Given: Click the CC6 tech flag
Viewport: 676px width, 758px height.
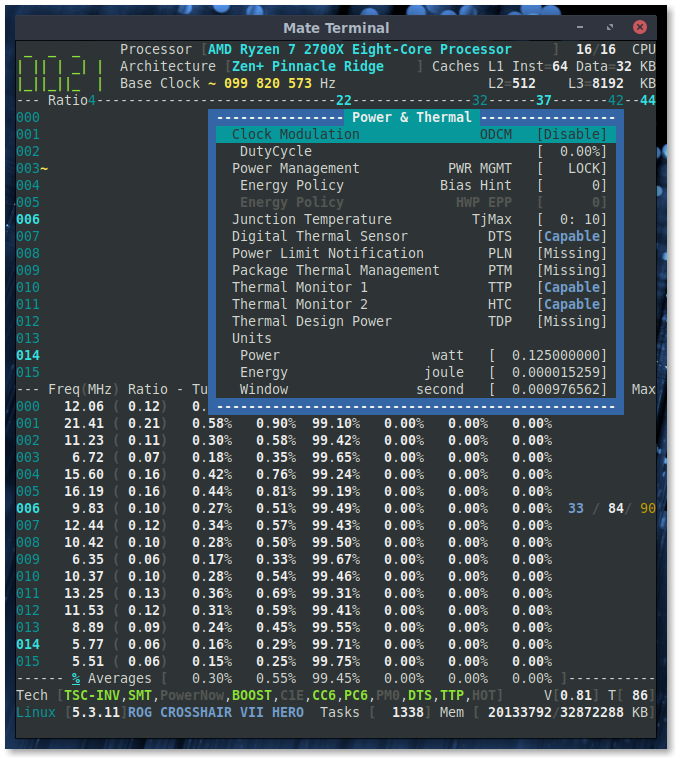Looking at the screenshot, I should [323, 695].
